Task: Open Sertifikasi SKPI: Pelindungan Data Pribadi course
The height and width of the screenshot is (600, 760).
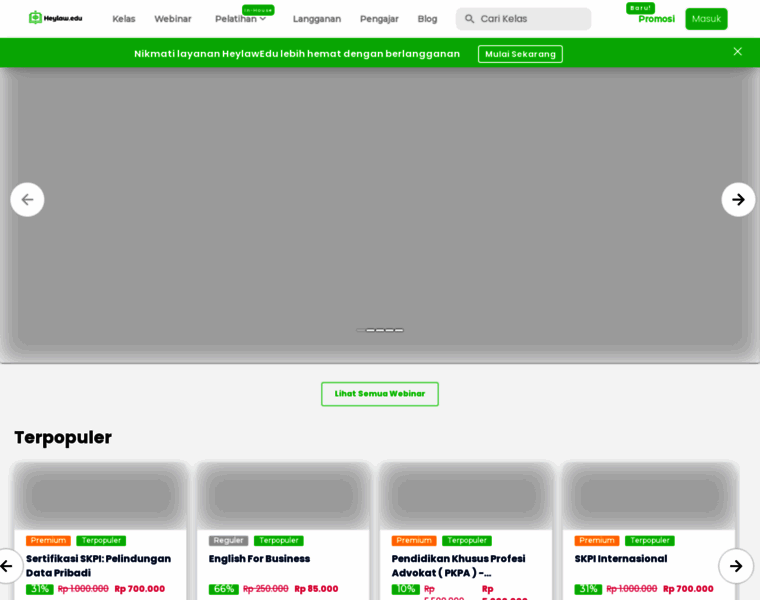Action: coord(98,566)
